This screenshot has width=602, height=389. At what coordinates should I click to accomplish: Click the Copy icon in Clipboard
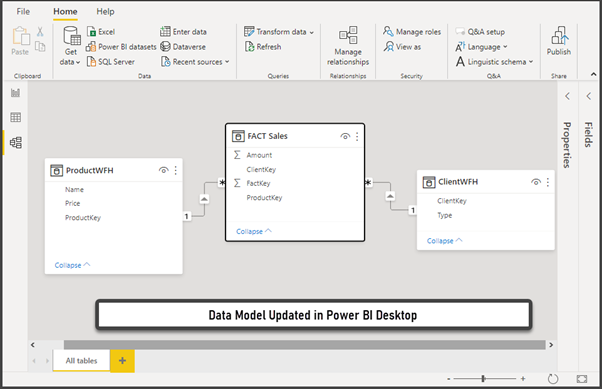coord(40,46)
